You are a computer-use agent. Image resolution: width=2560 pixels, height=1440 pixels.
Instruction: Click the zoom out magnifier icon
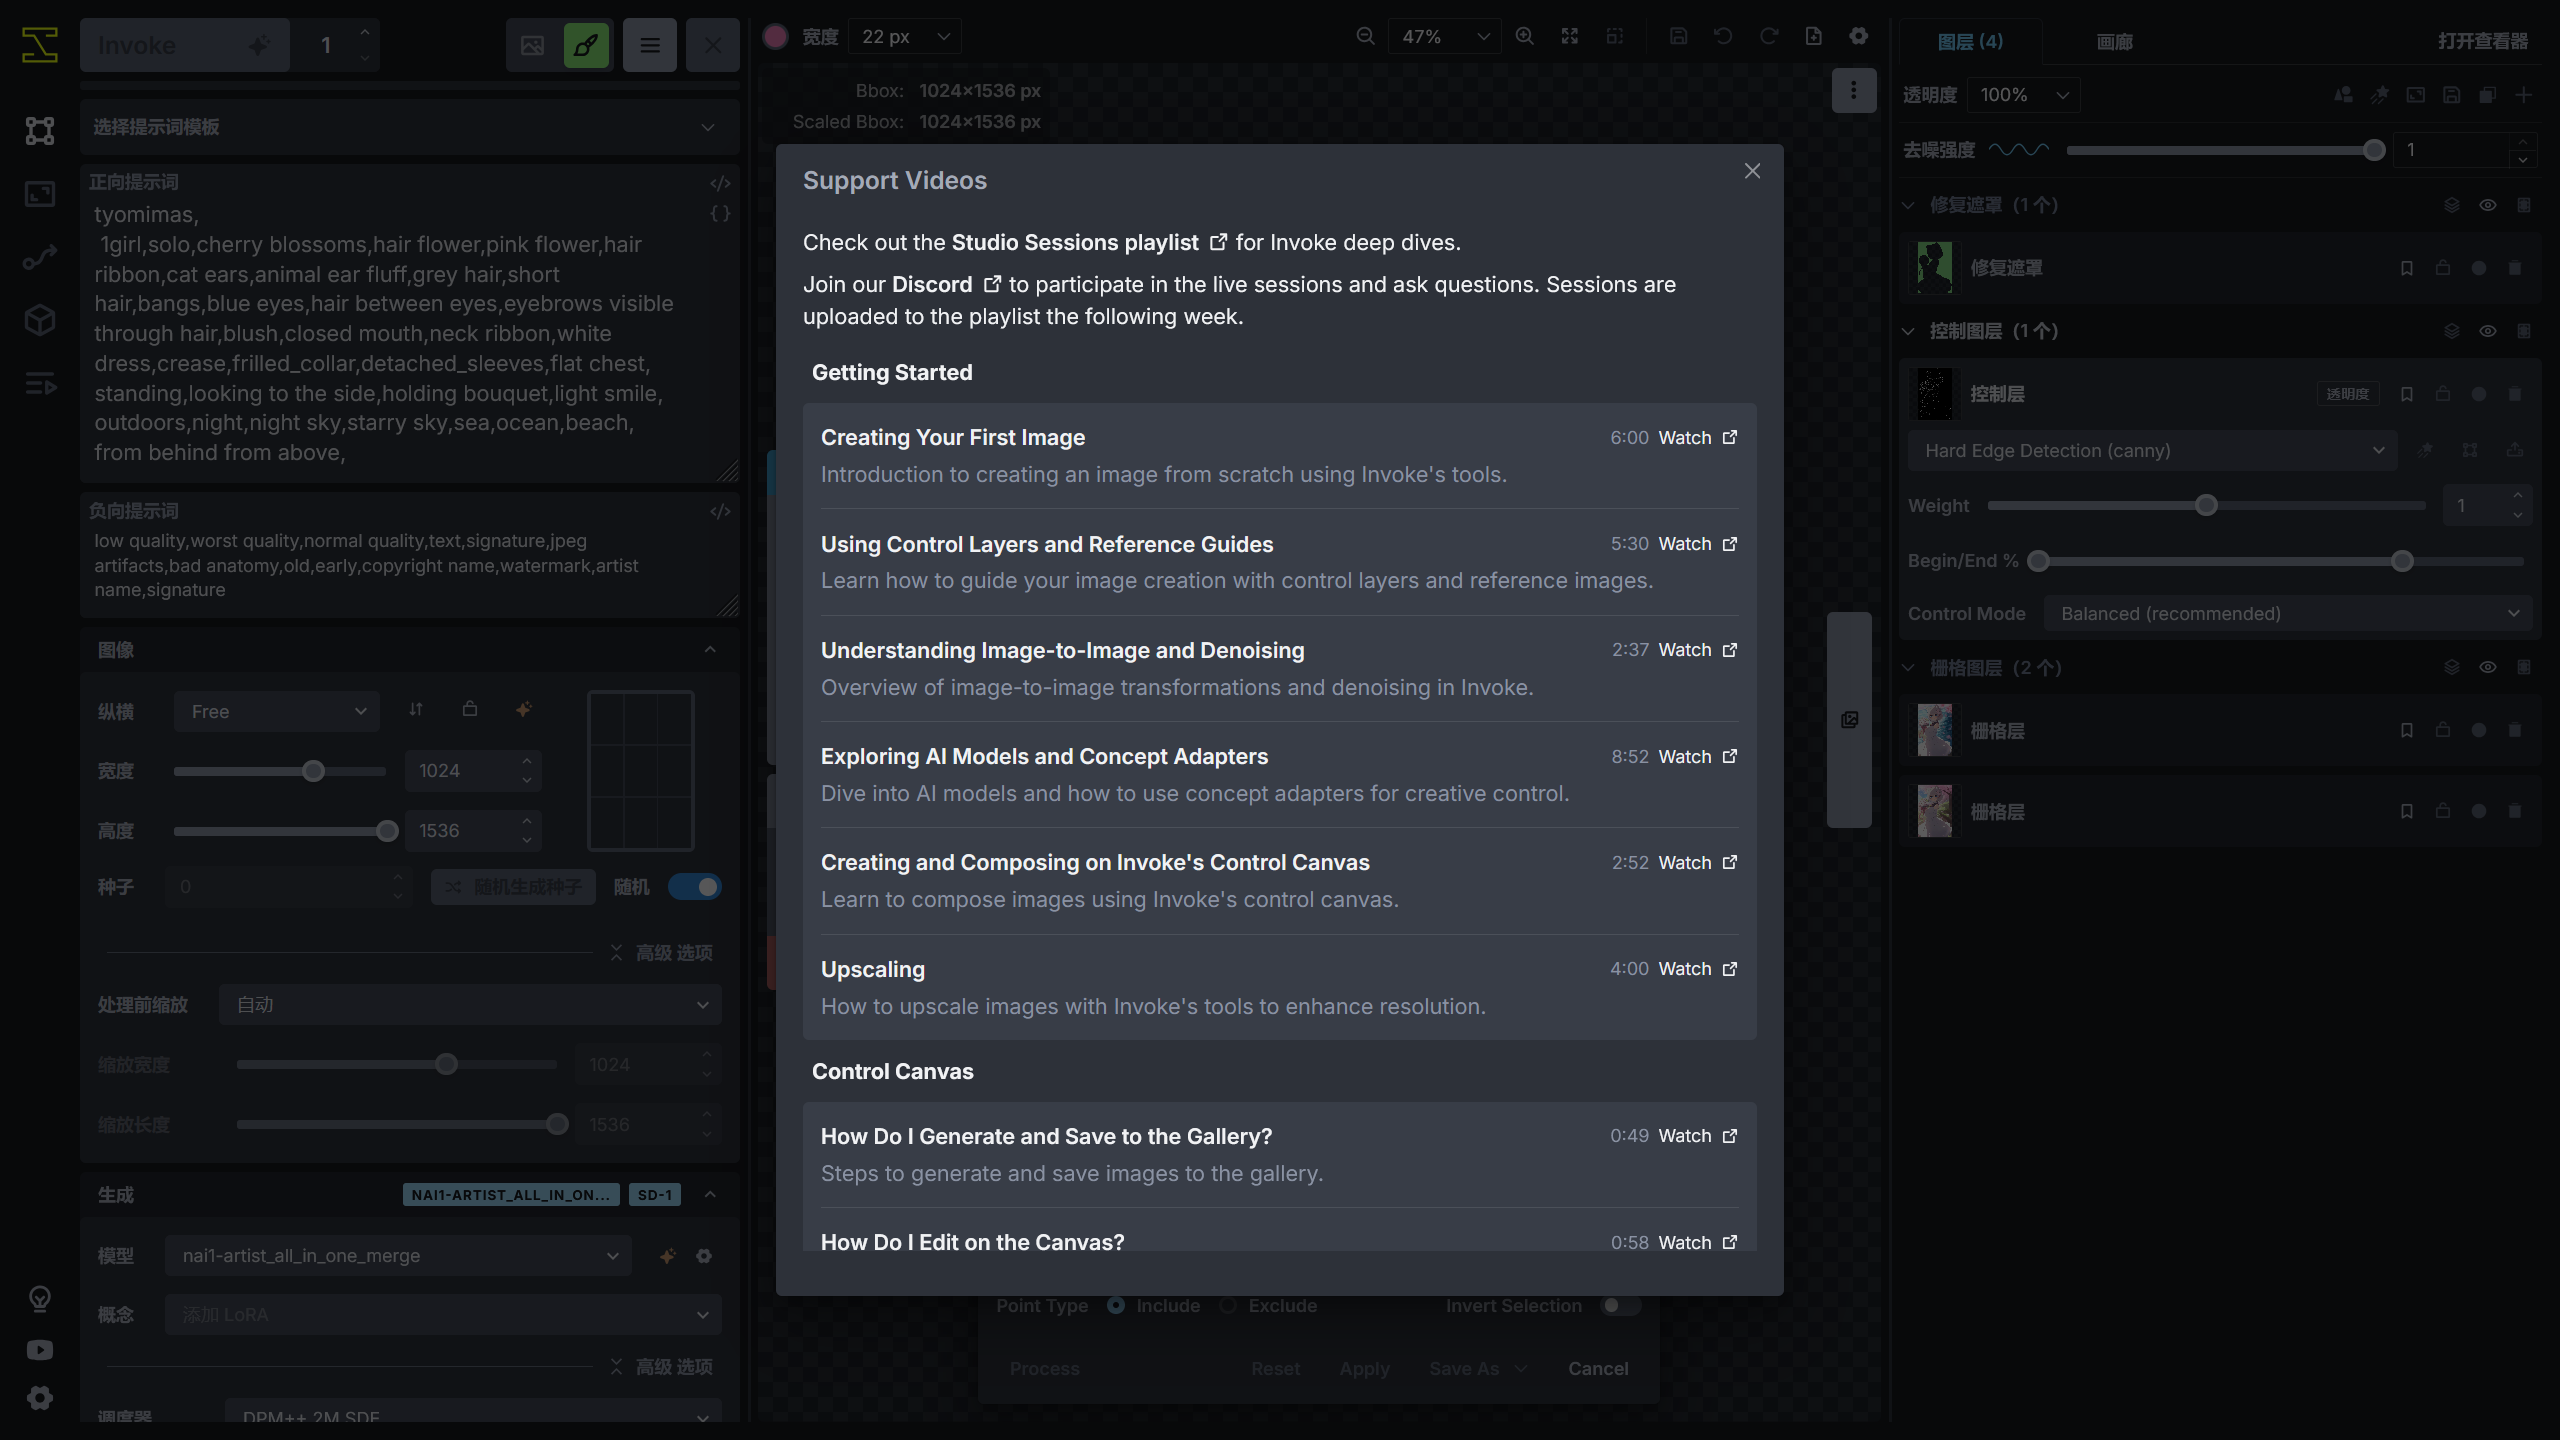tap(1365, 37)
